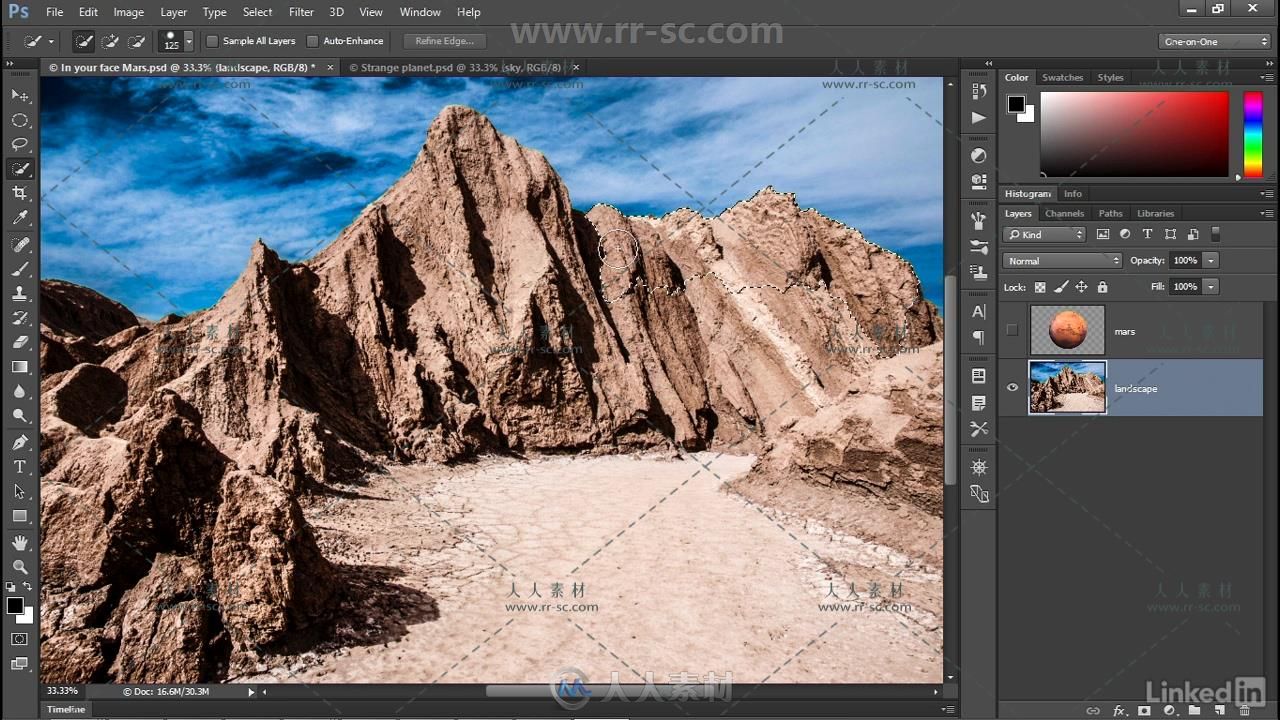Click Subtract from selection mode icon
The height and width of the screenshot is (720, 1280).
pos(136,41)
